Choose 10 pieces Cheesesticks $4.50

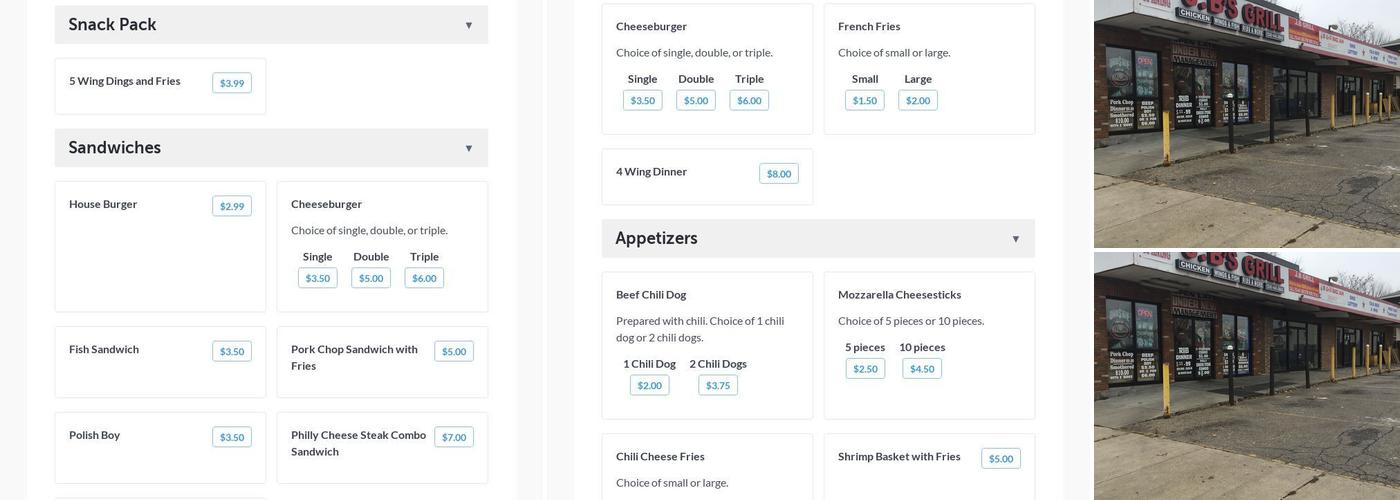(922, 369)
